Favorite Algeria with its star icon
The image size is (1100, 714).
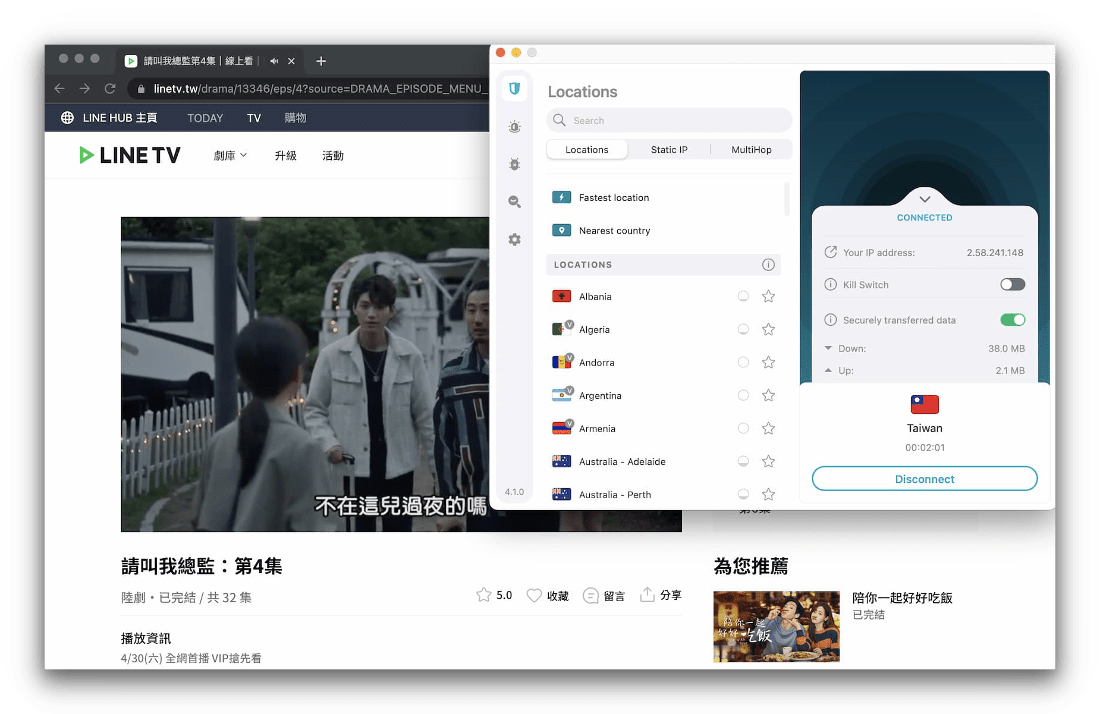pyautogui.click(x=768, y=329)
